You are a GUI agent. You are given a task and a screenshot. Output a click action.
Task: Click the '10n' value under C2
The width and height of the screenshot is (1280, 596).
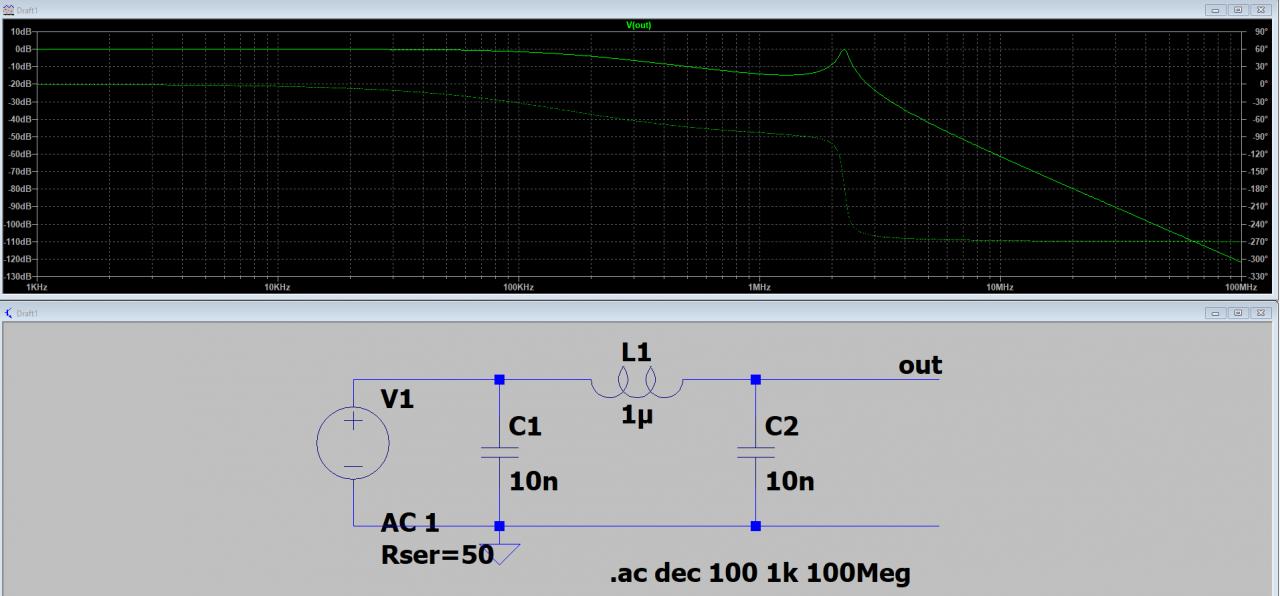790,482
